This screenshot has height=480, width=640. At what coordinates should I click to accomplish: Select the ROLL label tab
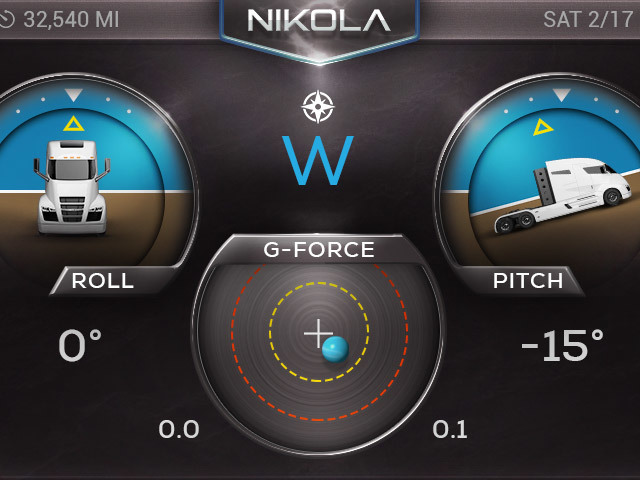(103, 280)
